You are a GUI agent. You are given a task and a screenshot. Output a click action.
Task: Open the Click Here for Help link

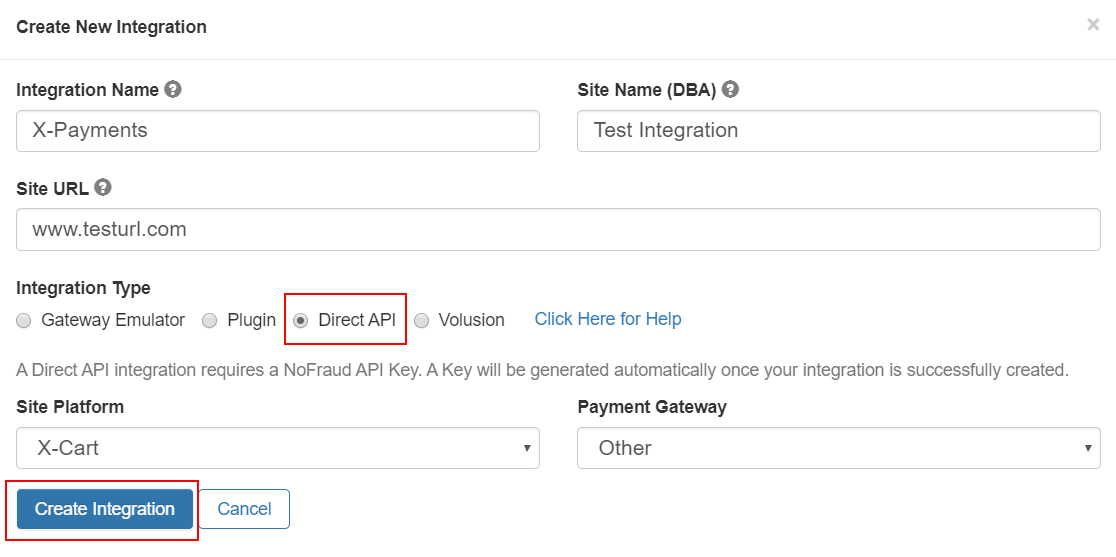pos(608,319)
